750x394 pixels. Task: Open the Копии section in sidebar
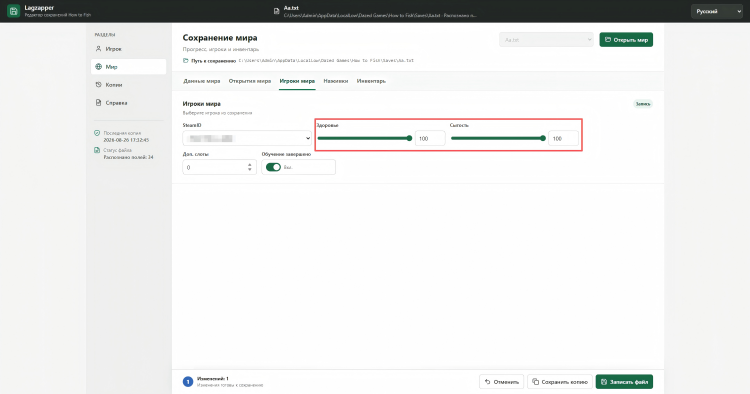pyautogui.click(x=128, y=85)
